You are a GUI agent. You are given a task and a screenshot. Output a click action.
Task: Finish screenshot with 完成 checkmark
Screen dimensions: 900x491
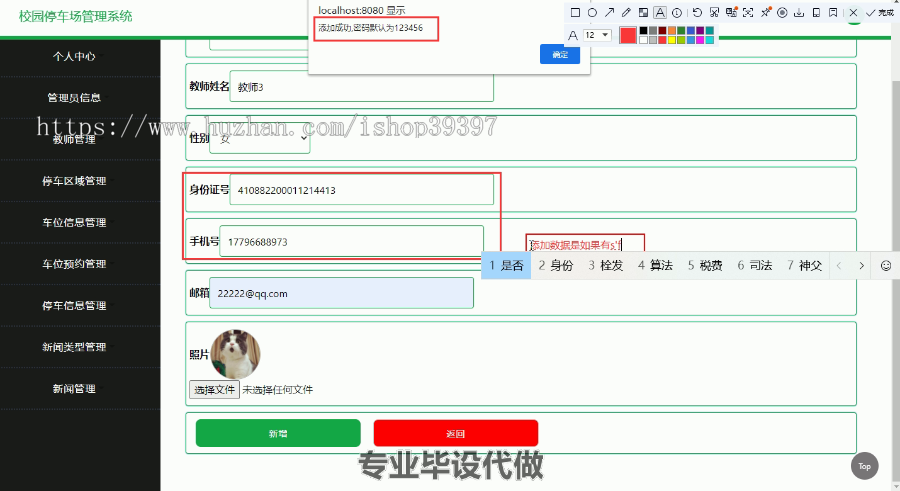point(879,13)
